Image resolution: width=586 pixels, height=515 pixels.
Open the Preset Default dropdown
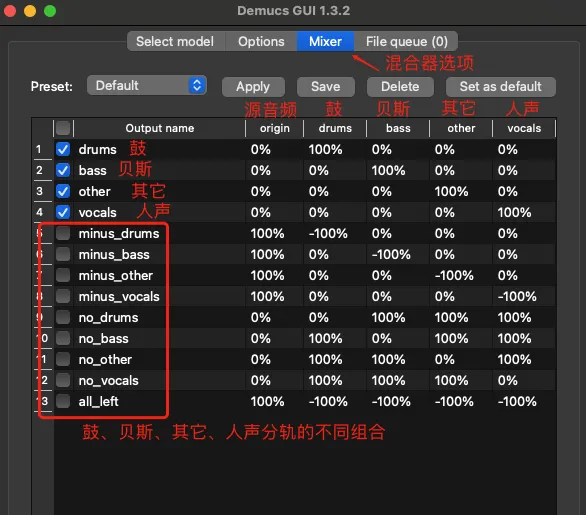tap(147, 86)
